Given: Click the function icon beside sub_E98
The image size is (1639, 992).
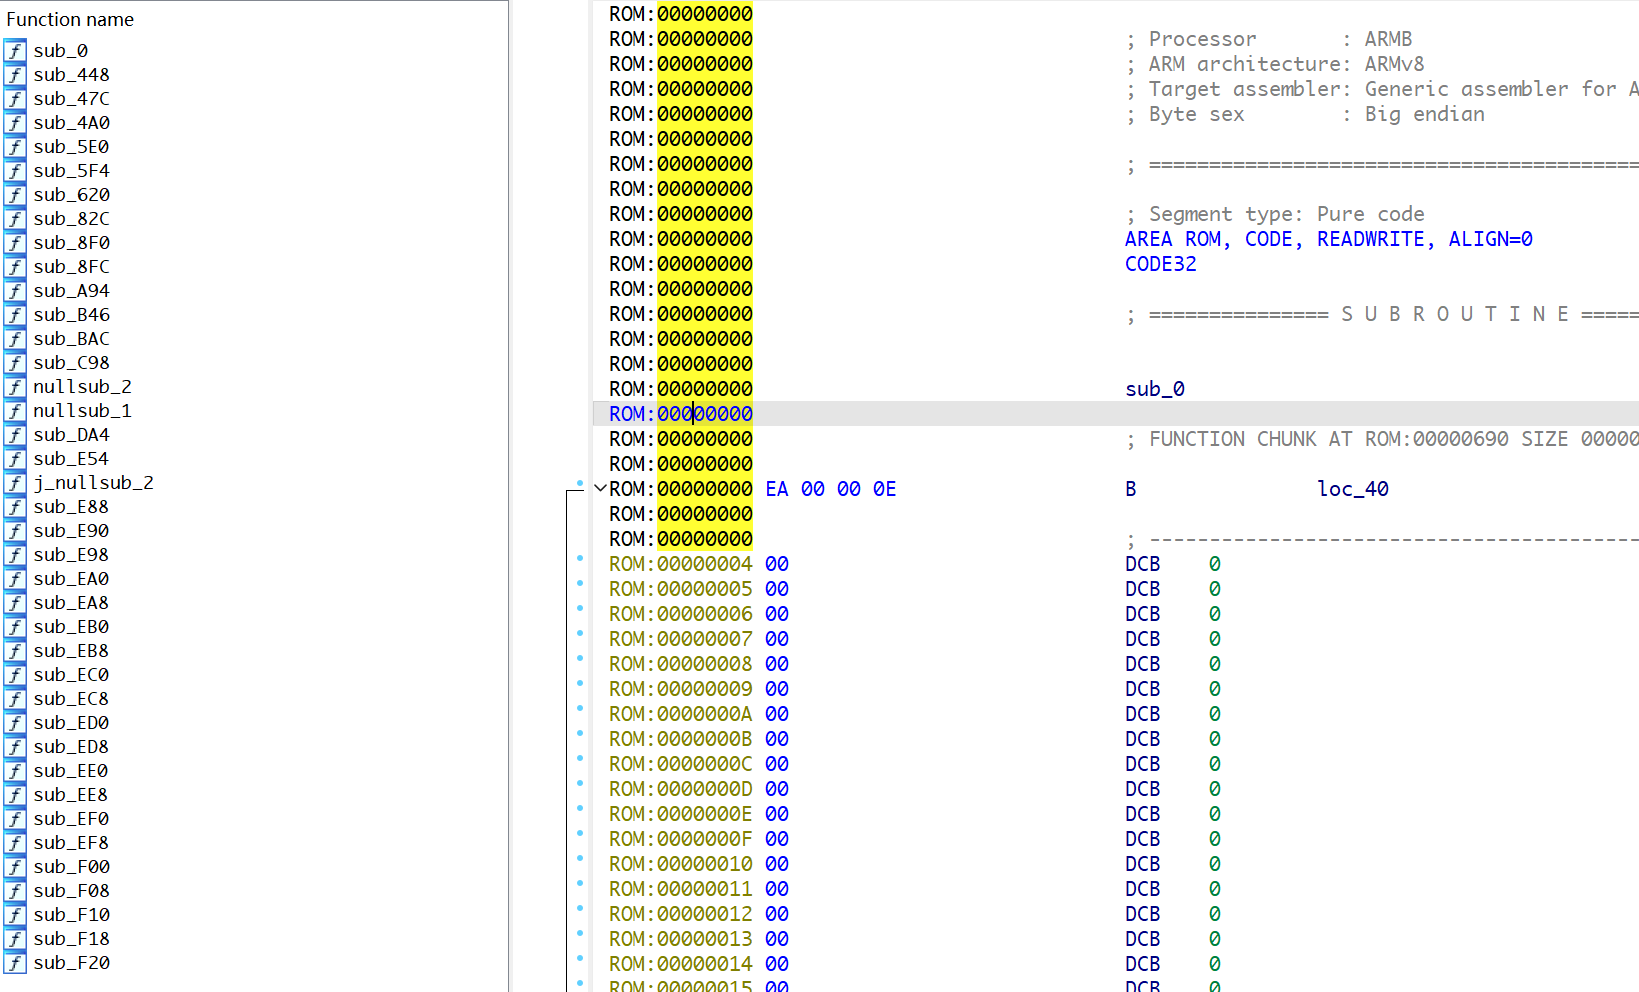Looking at the screenshot, I should click(15, 555).
